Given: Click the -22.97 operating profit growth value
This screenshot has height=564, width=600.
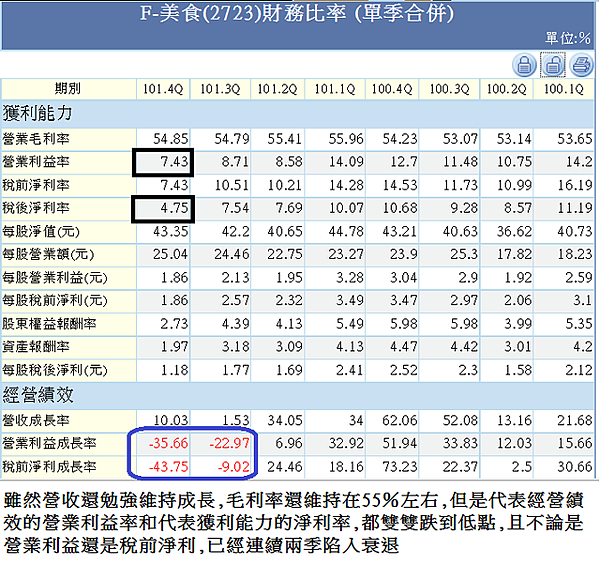Looking at the screenshot, I should tap(229, 443).
